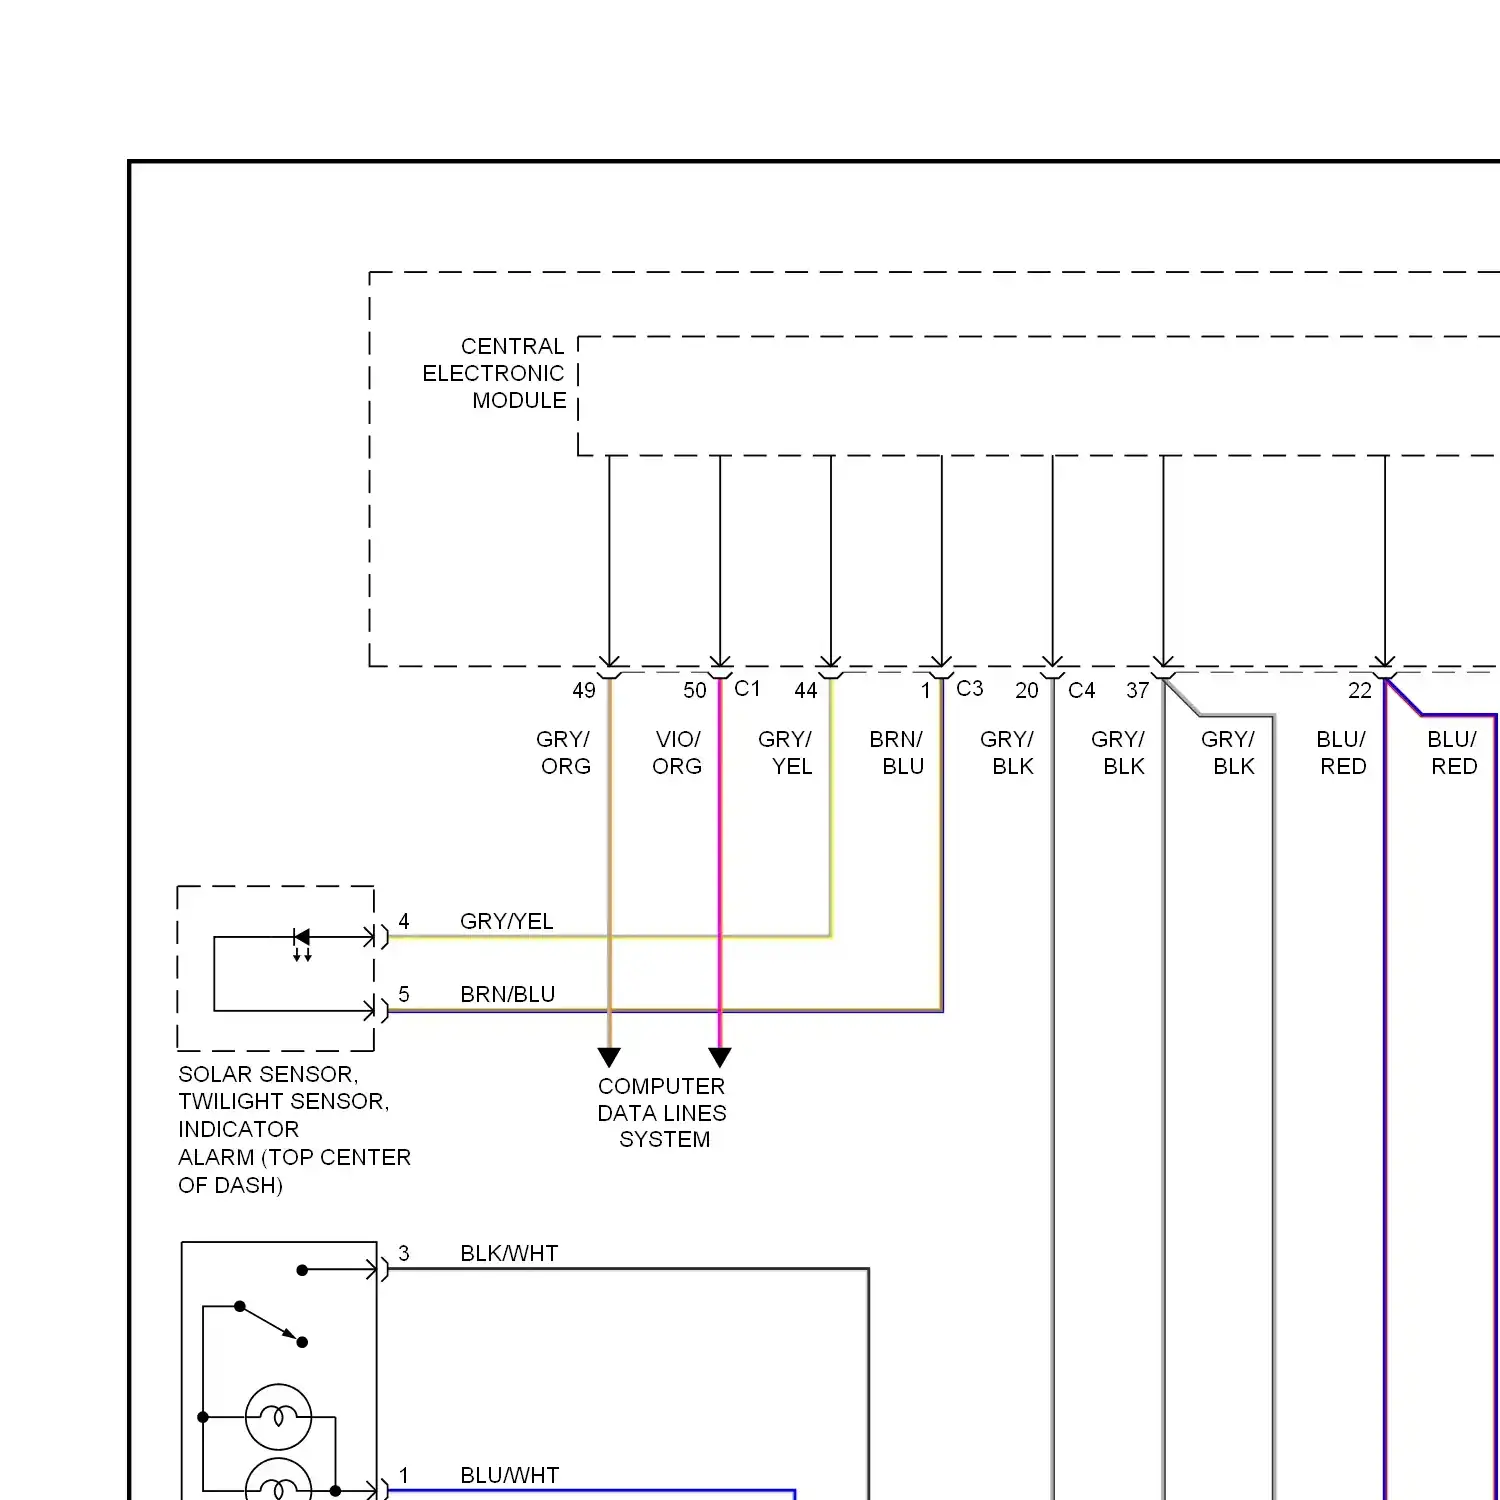Click the CENTRAL ELECTRONIC MODULE label
Image resolution: width=1500 pixels, height=1500 pixels.
494,373
